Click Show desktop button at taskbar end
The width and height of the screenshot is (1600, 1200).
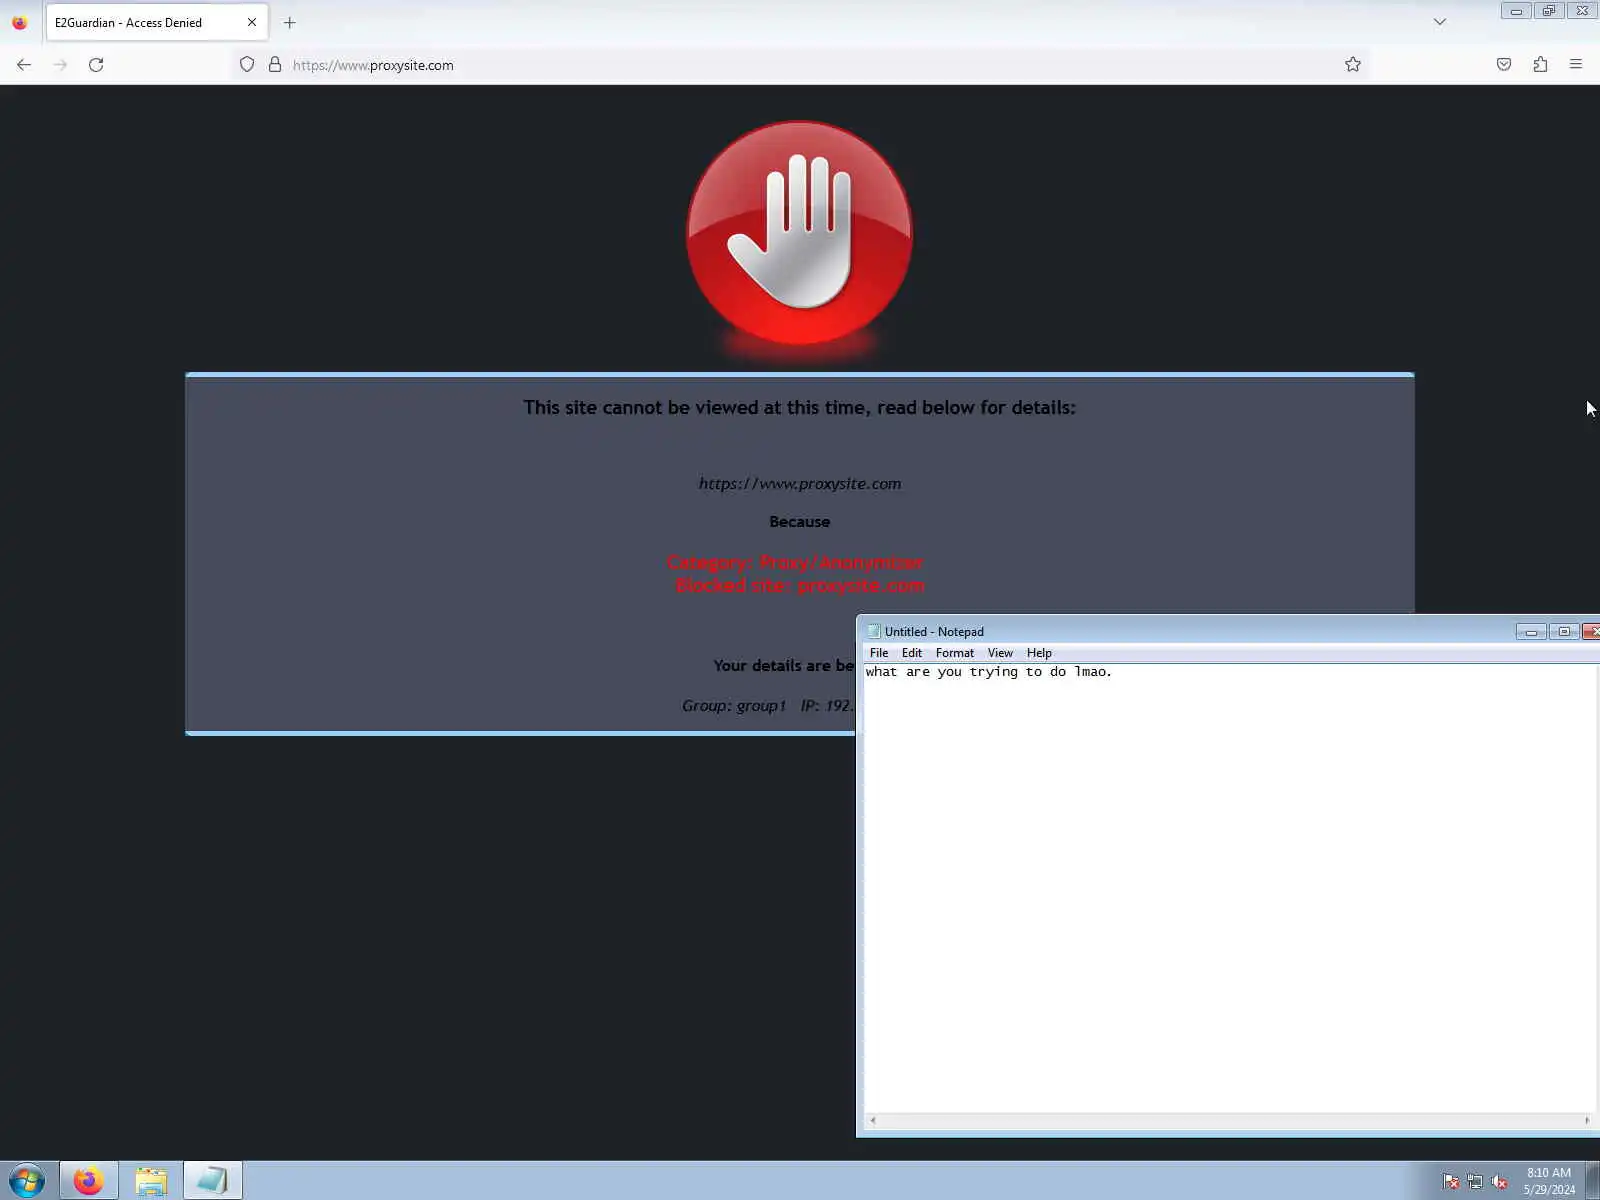(1592, 1181)
